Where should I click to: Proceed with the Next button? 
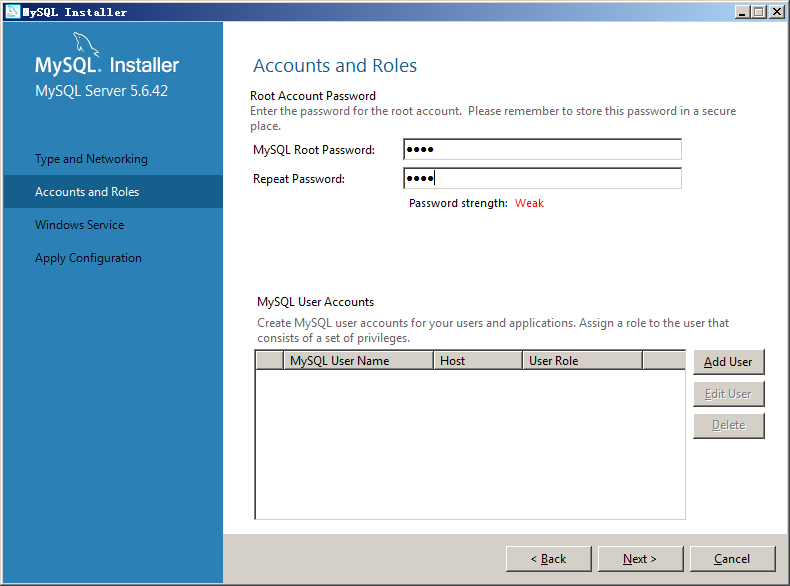click(640, 559)
